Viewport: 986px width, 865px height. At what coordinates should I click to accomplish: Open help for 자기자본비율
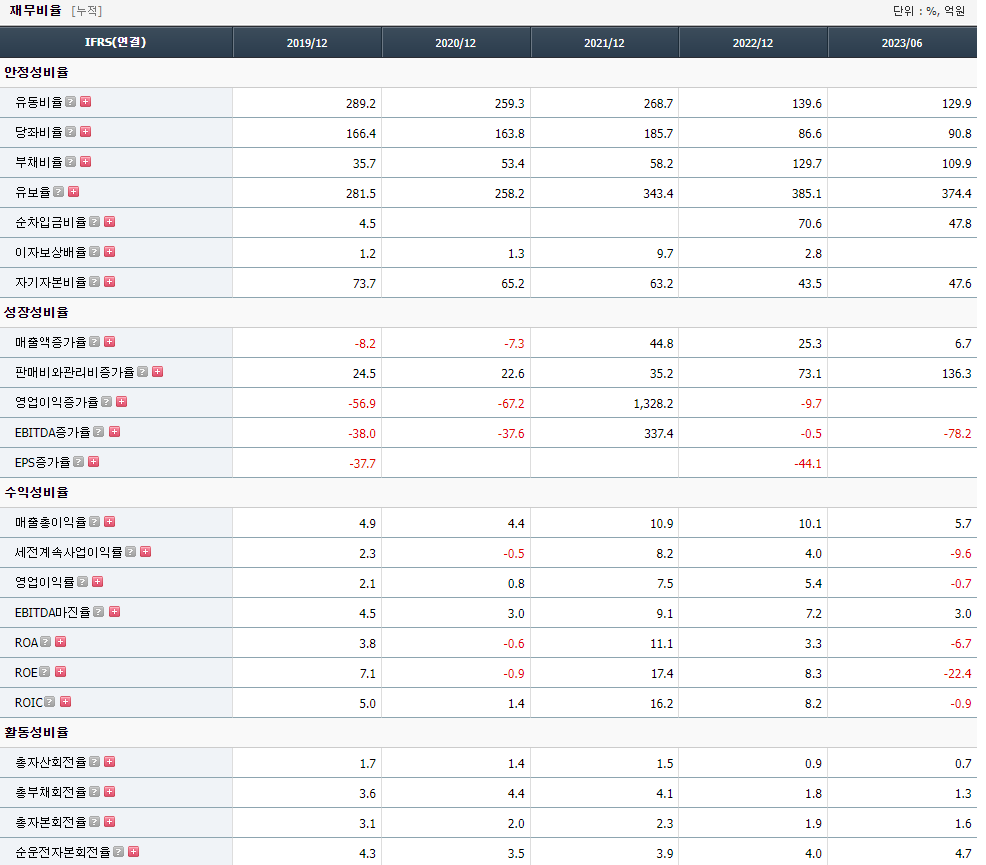tap(94, 282)
